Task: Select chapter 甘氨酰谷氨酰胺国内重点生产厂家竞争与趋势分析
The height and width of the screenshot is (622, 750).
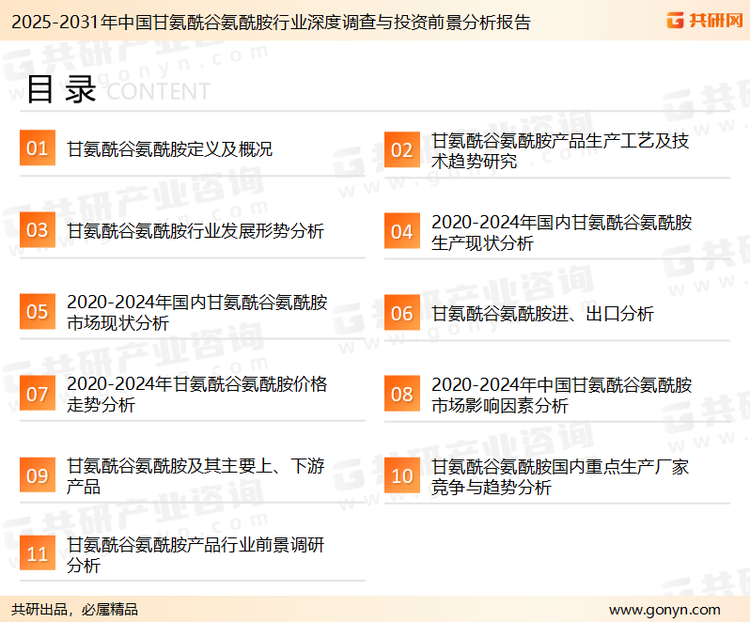Action: tap(560, 477)
